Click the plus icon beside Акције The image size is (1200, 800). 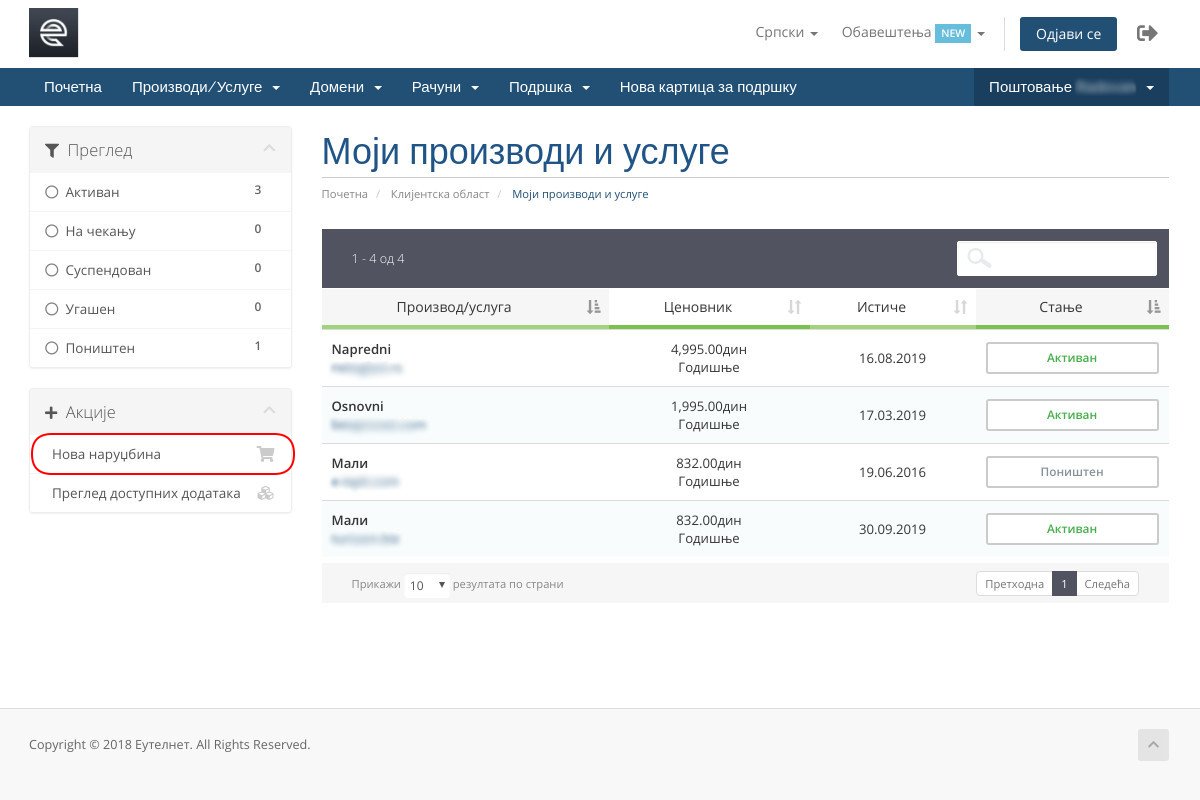tap(52, 412)
